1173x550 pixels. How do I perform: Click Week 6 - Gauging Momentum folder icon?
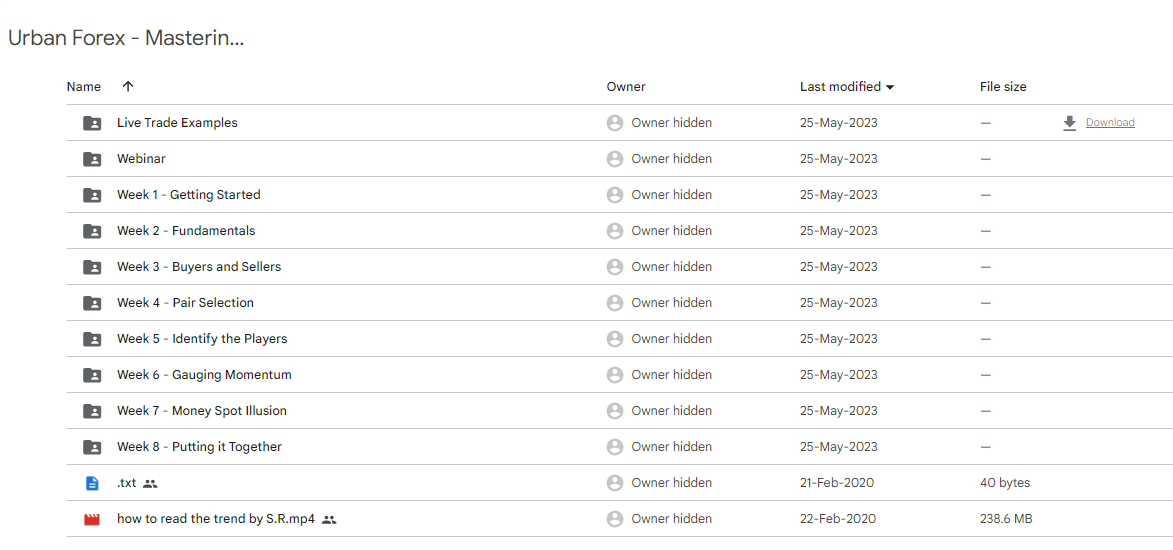coord(92,375)
